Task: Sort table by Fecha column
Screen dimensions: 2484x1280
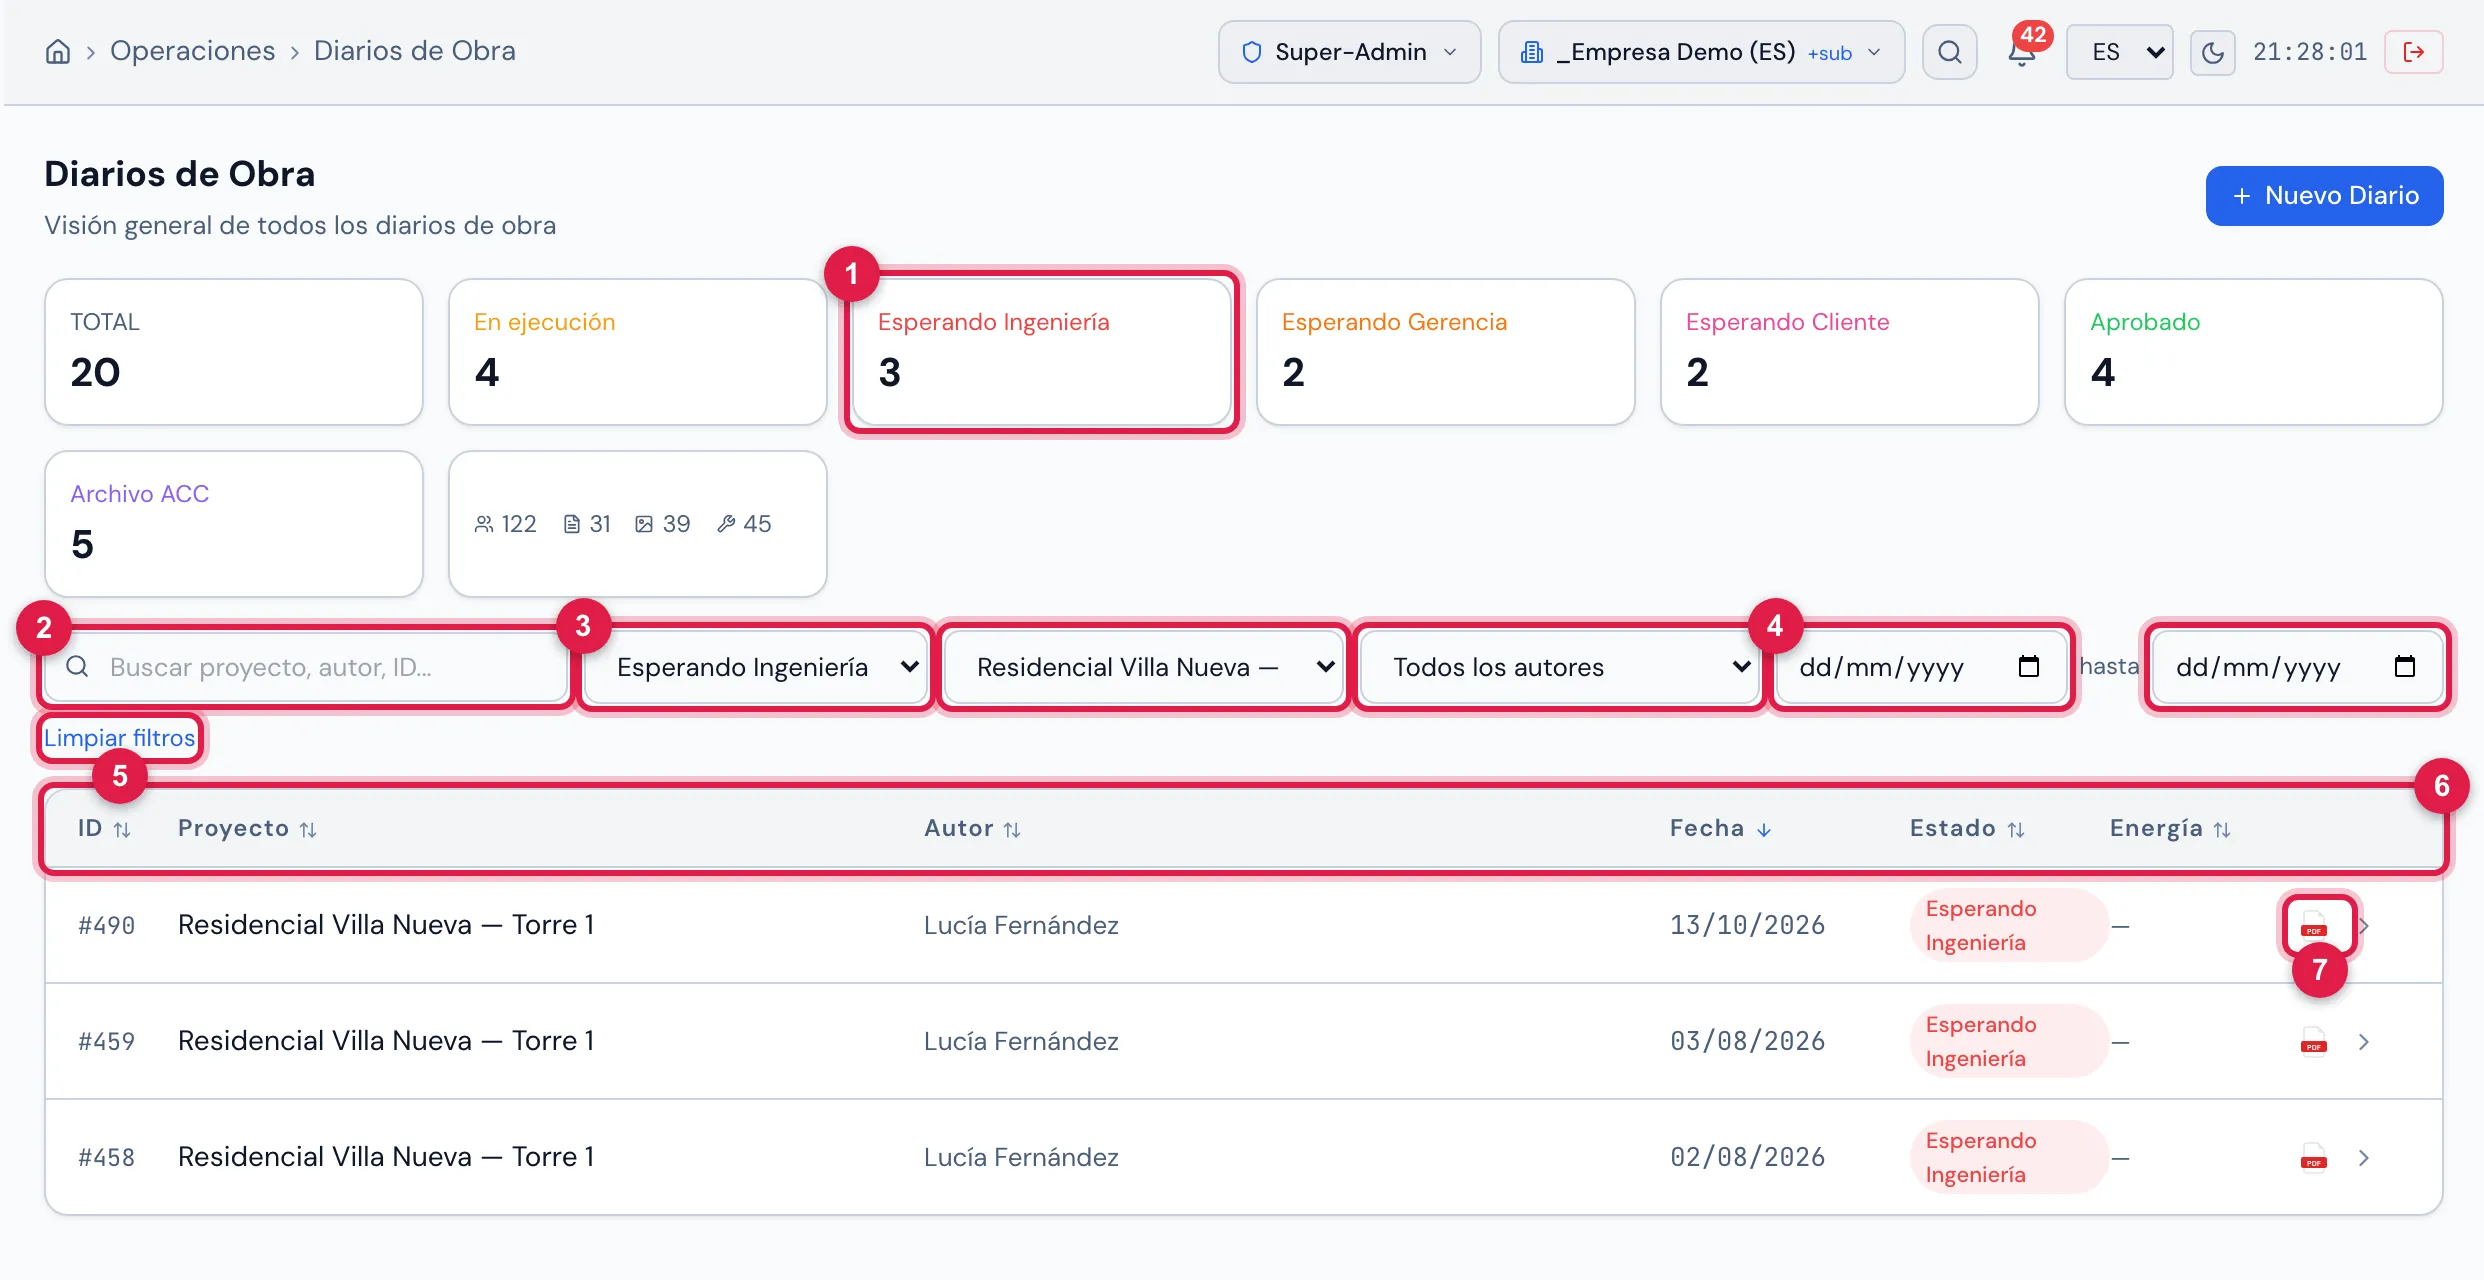Action: click(x=1720, y=829)
